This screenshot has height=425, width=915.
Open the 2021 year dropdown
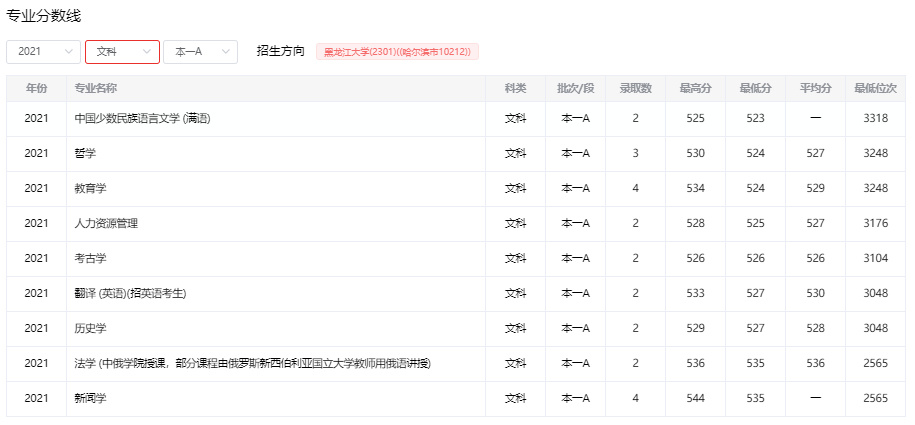coord(43,52)
